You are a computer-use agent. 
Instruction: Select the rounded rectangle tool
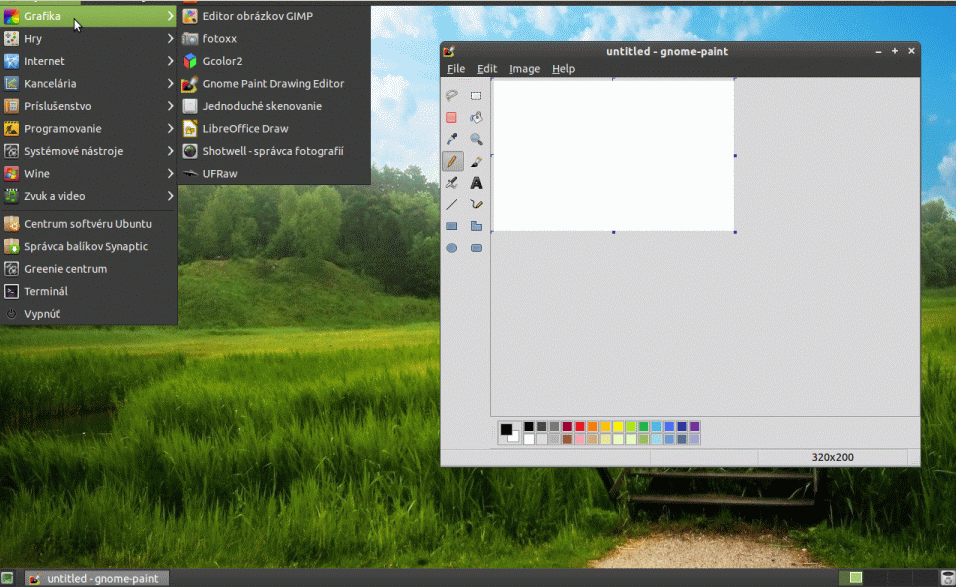coord(476,248)
